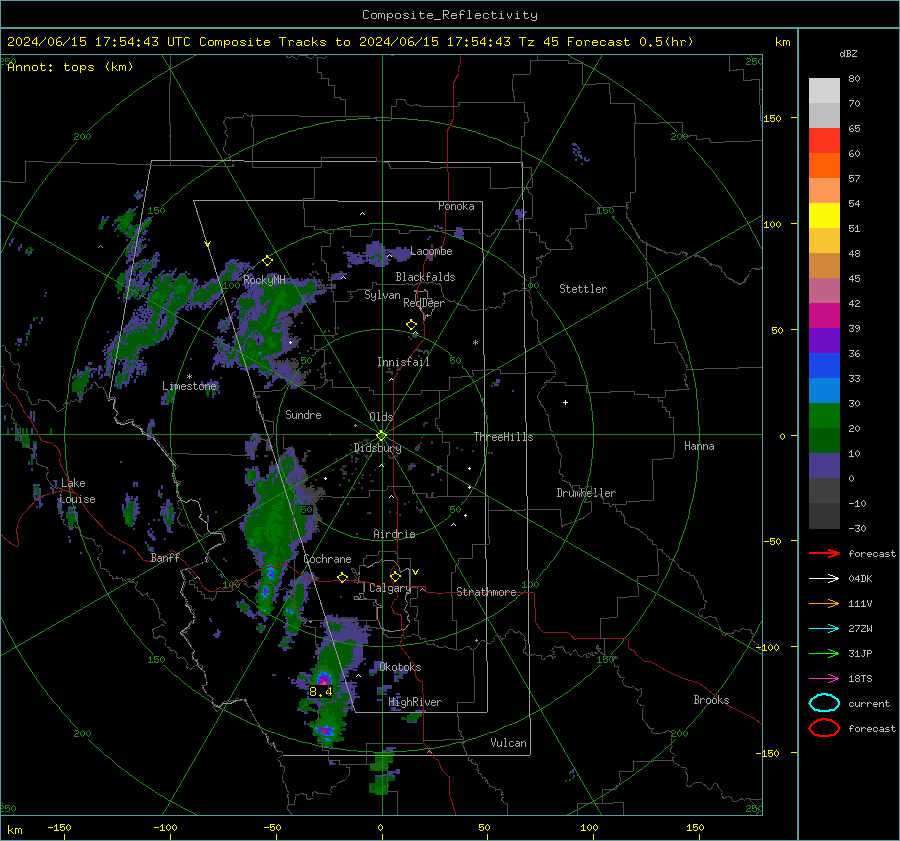Click the orange 111V arrow icon

(824, 603)
